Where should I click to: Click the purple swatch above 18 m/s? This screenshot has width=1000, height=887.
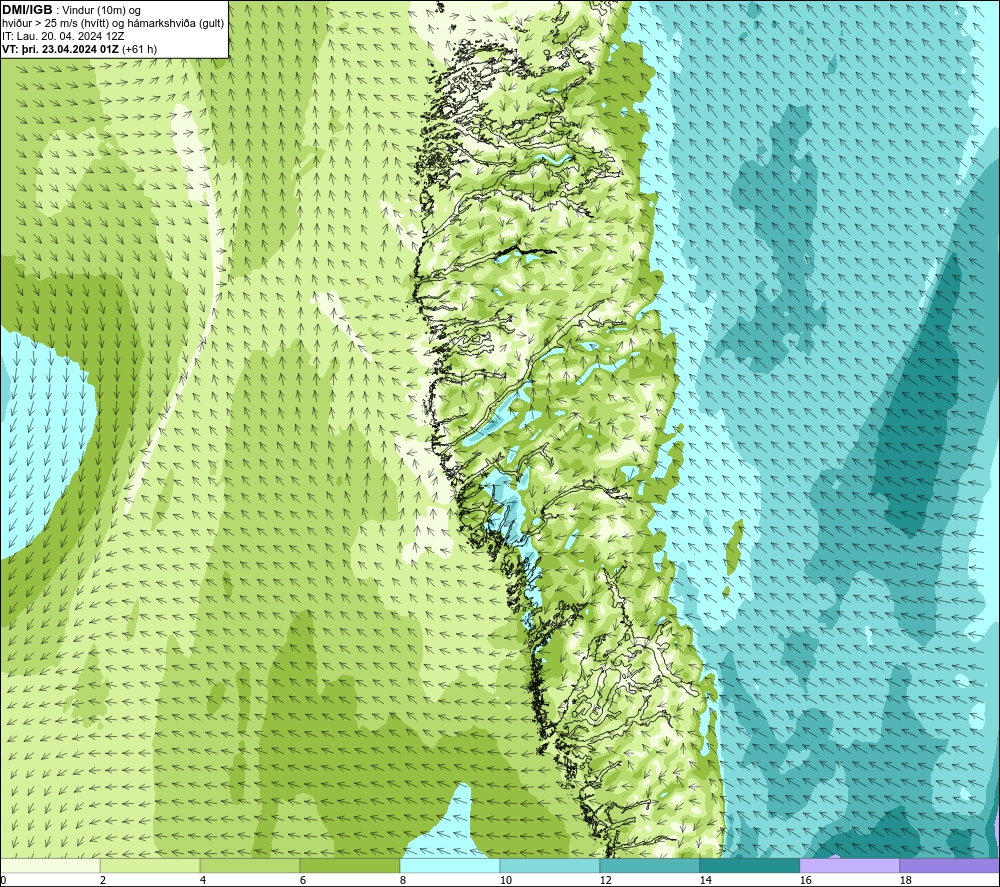(x=949, y=866)
